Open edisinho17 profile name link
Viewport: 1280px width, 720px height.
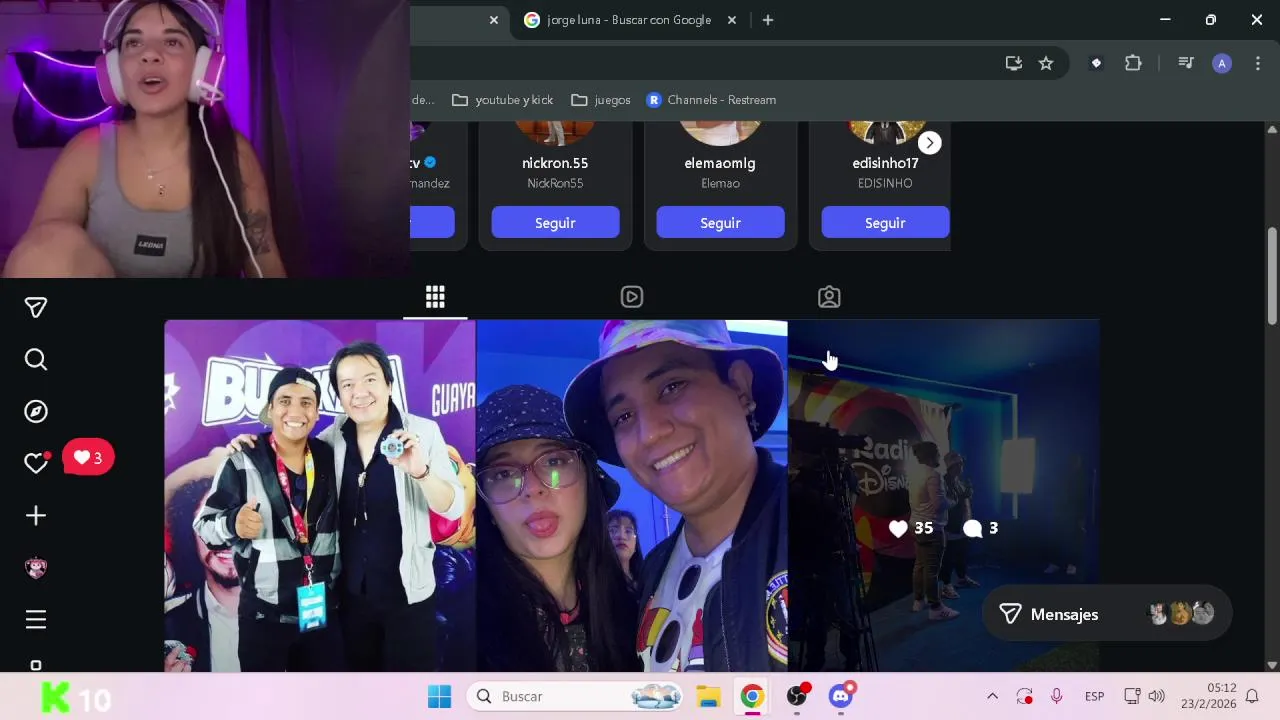click(885, 163)
